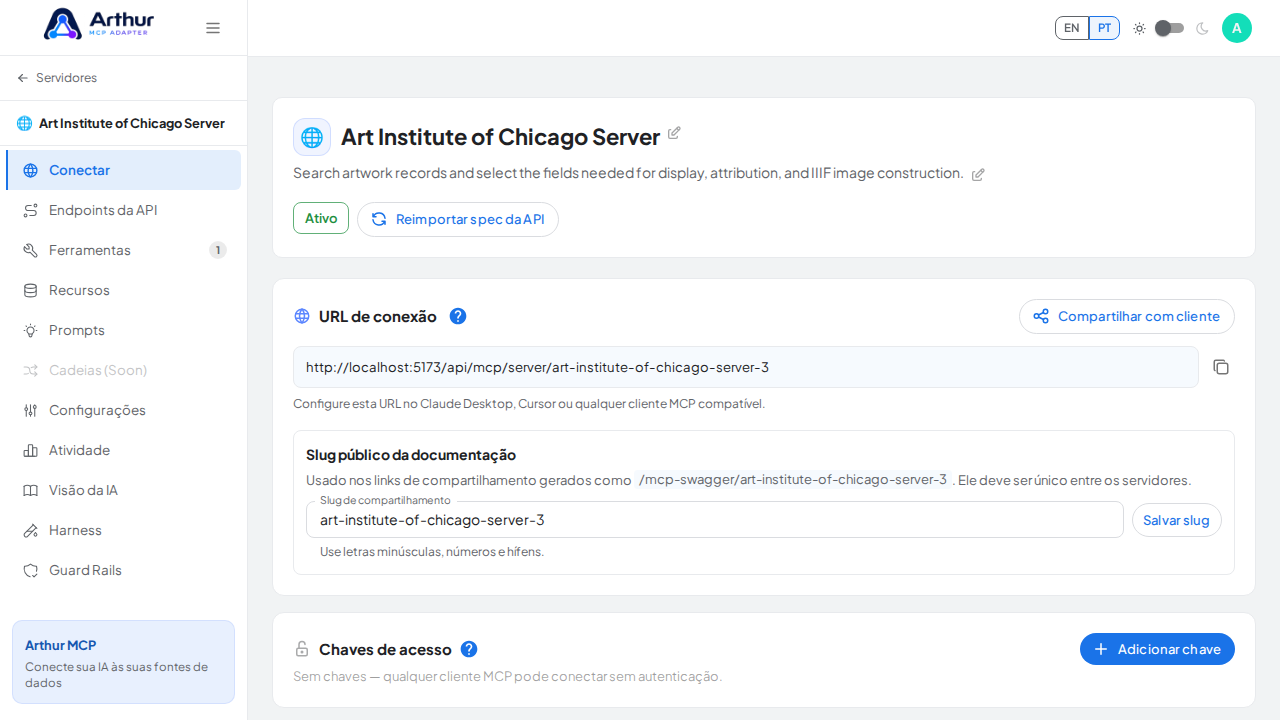Click the connection URL field
The height and width of the screenshot is (720, 1280).
point(746,367)
